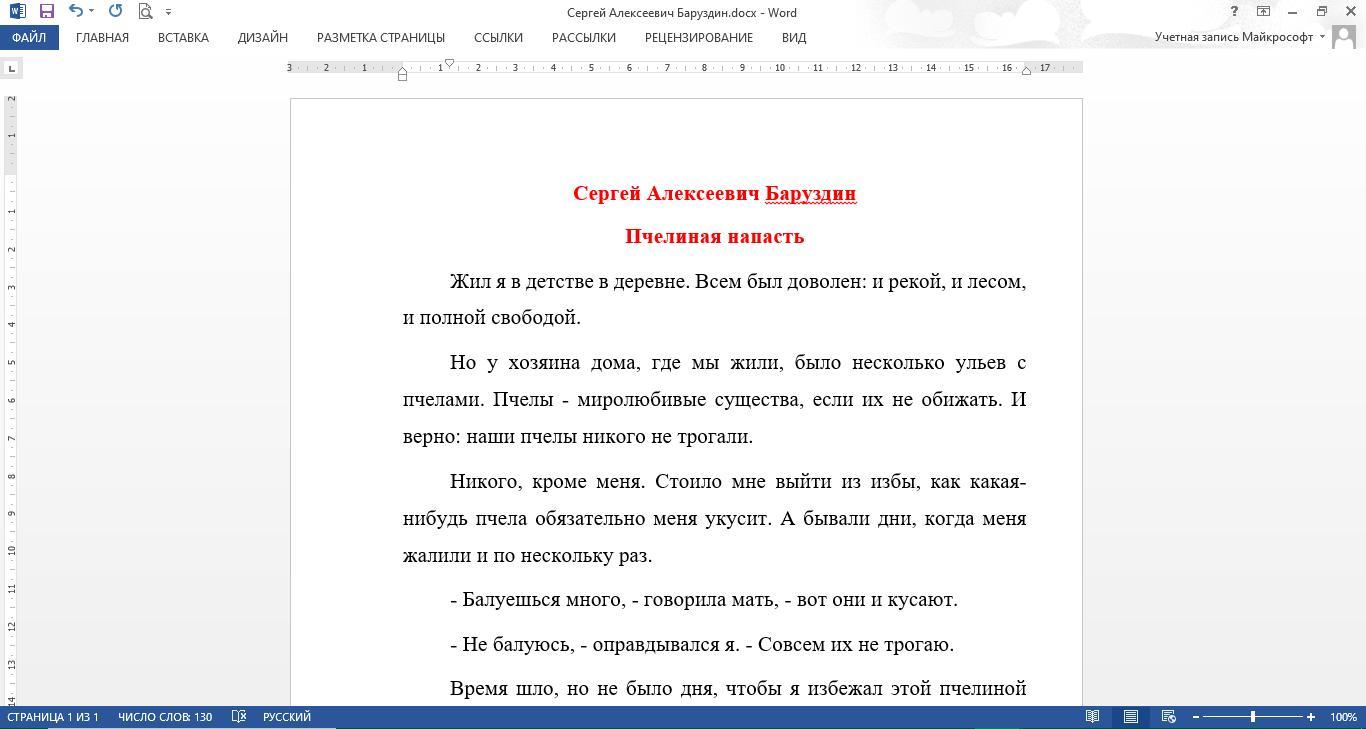Viewport: 1366px width, 729px height.
Task: Switch to Read Mode view
Action: click(1093, 717)
